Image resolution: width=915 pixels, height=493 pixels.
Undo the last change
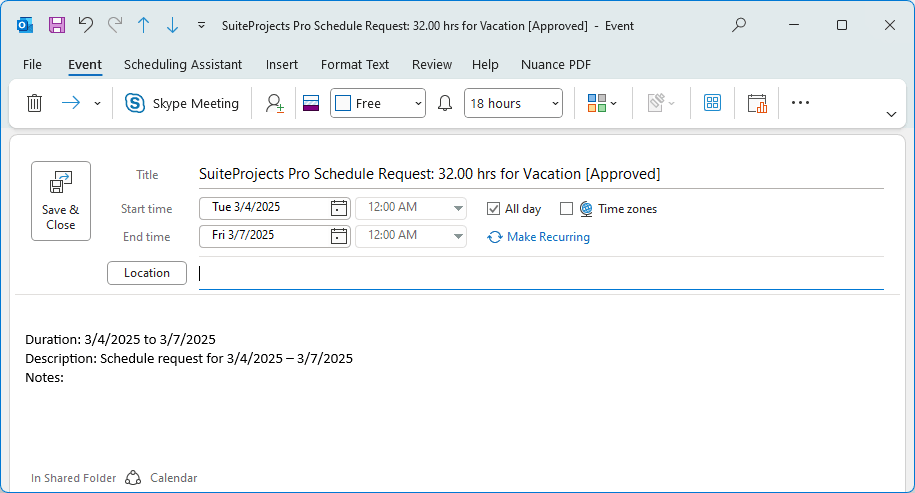coord(86,25)
